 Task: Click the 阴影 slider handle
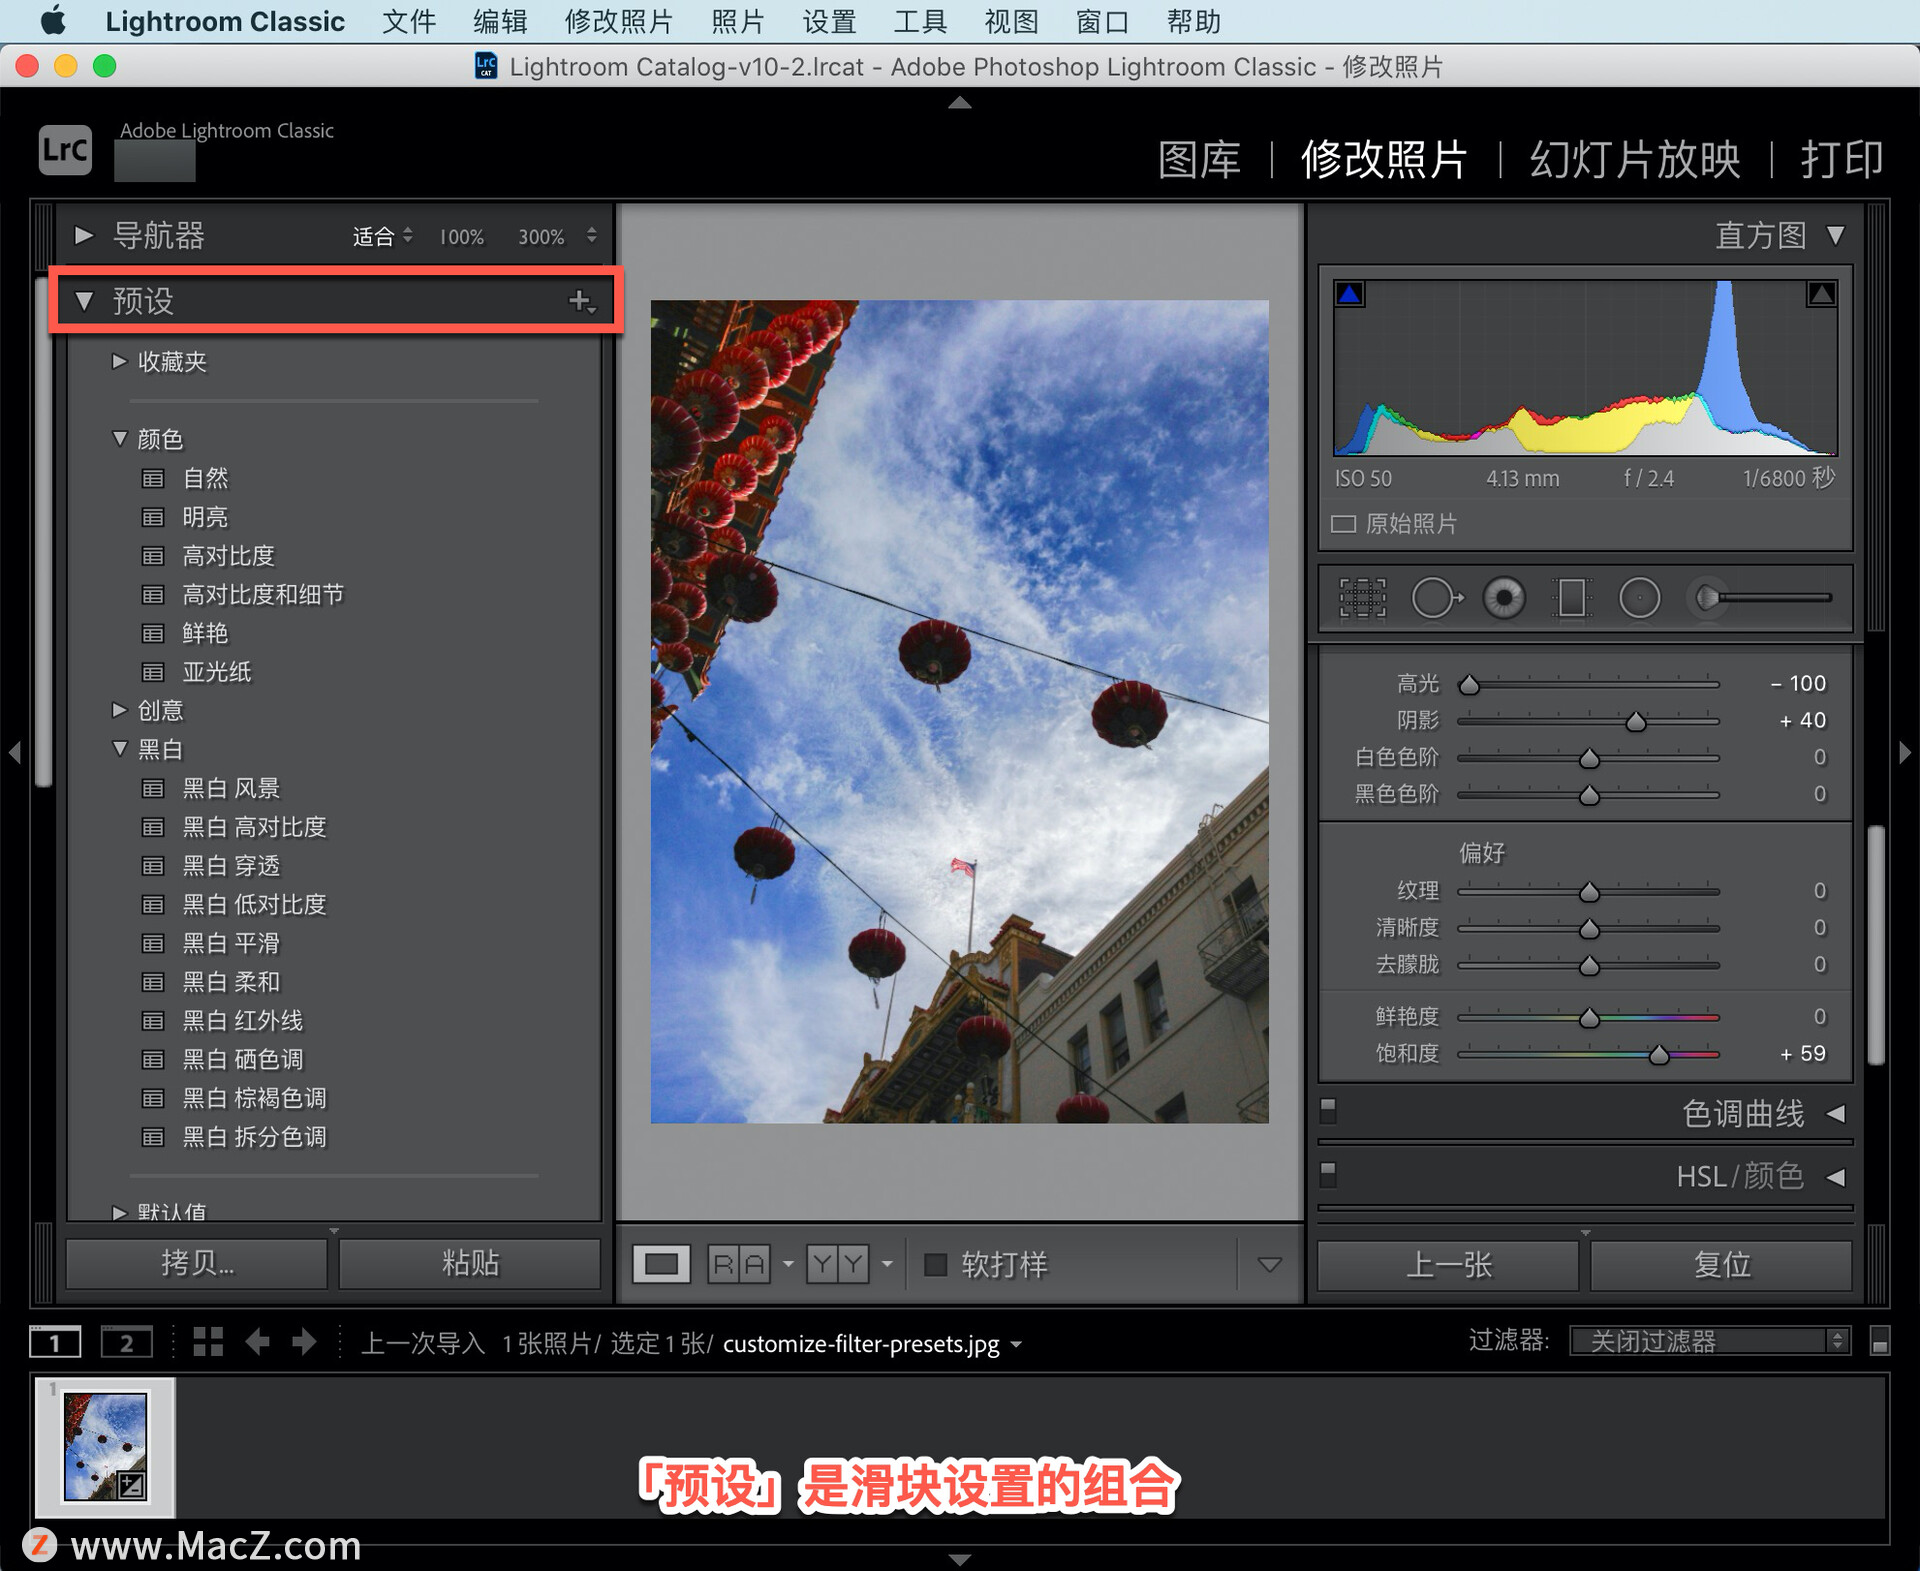pos(1636,721)
